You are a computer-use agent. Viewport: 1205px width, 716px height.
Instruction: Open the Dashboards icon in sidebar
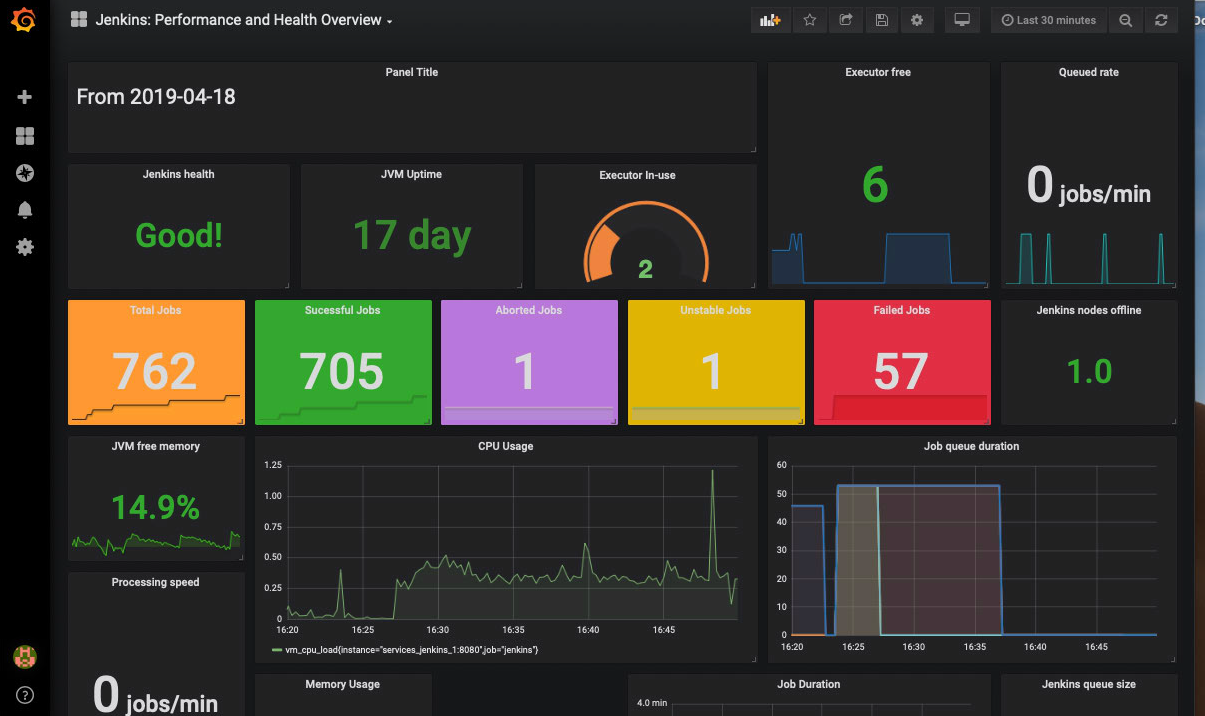click(25, 136)
